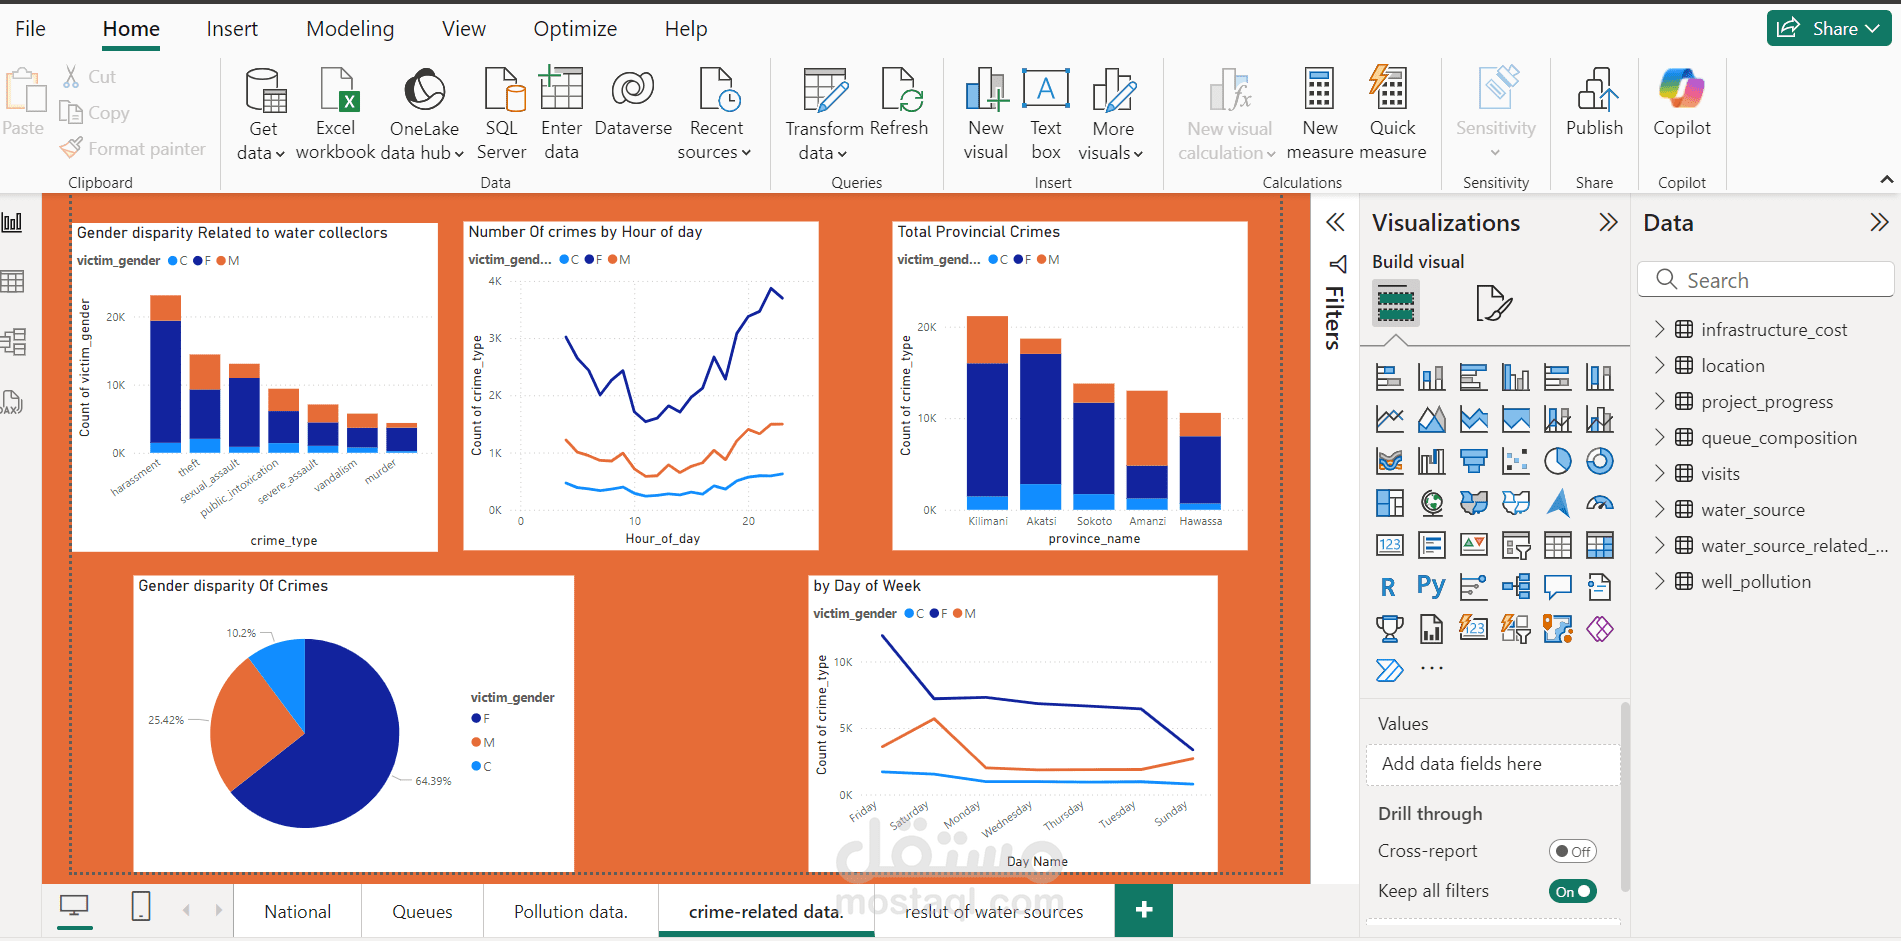Expand the location table fields
This screenshot has width=1901, height=941.
pos(1660,365)
